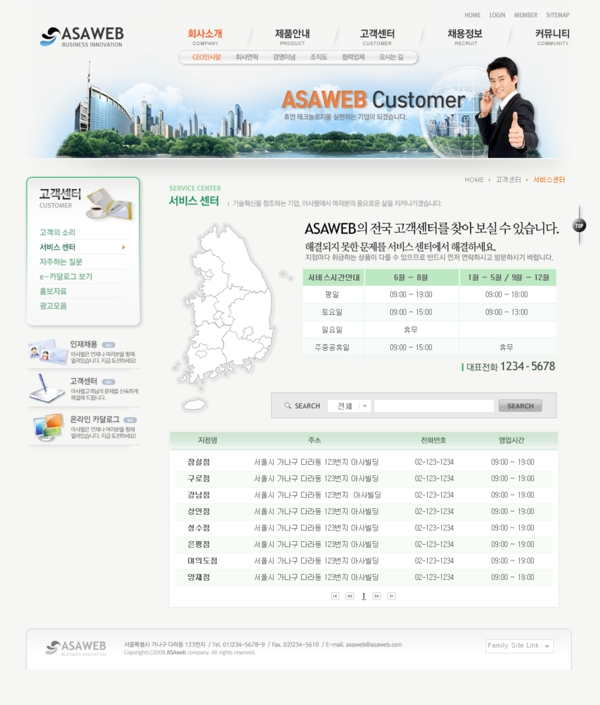Click the 대표전화 1234-5678 phone number
600x705 pixels.
(510, 366)
